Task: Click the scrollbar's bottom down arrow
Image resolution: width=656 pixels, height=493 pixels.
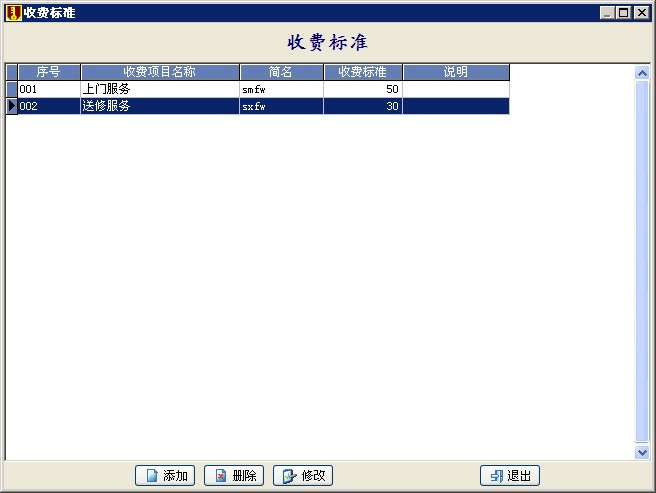Action: coord(642,453)
